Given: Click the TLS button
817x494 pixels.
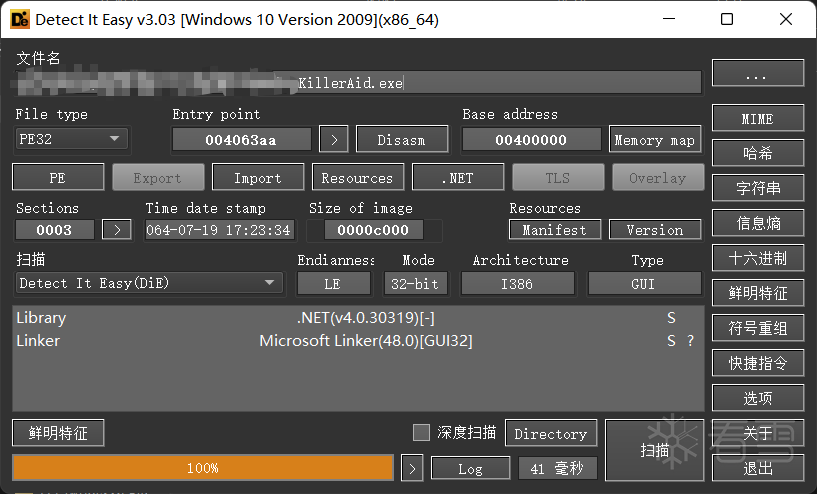Looking at the screenshot, I should pyautogui.click(x=558, y=178).
